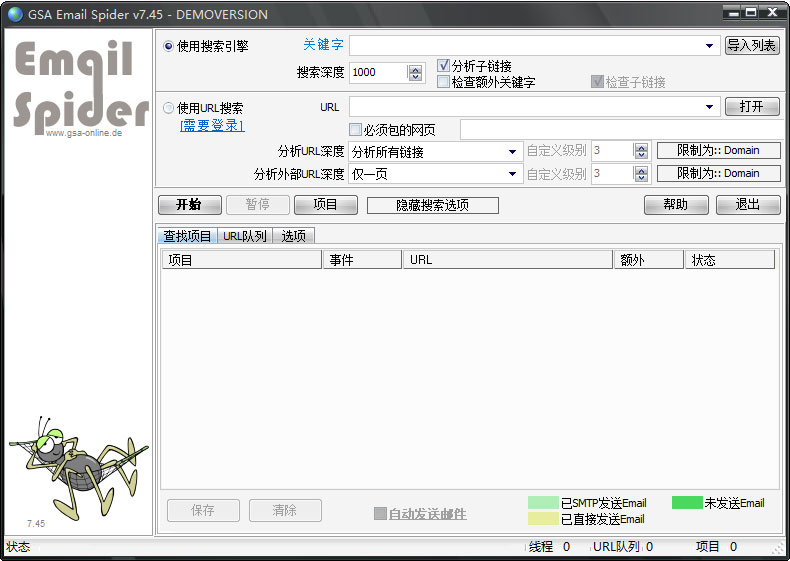
Task: Expand the 关键字 dropdown list
Action: (x=709, y=46)
